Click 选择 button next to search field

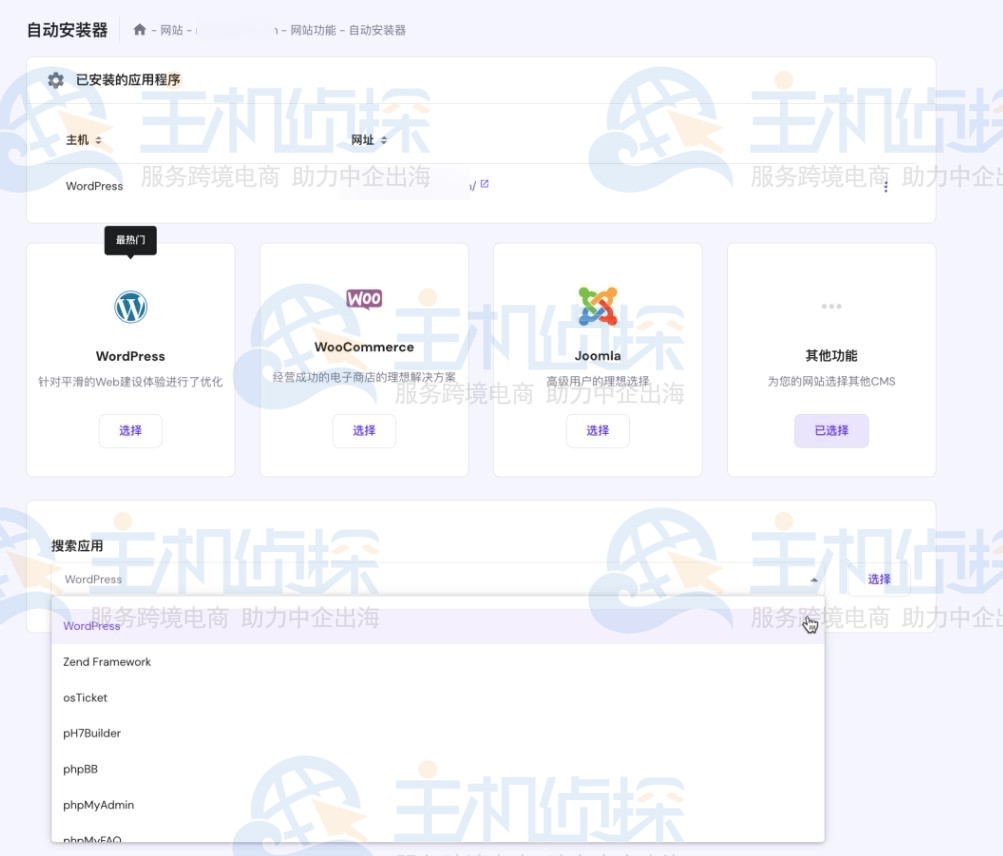879,579
